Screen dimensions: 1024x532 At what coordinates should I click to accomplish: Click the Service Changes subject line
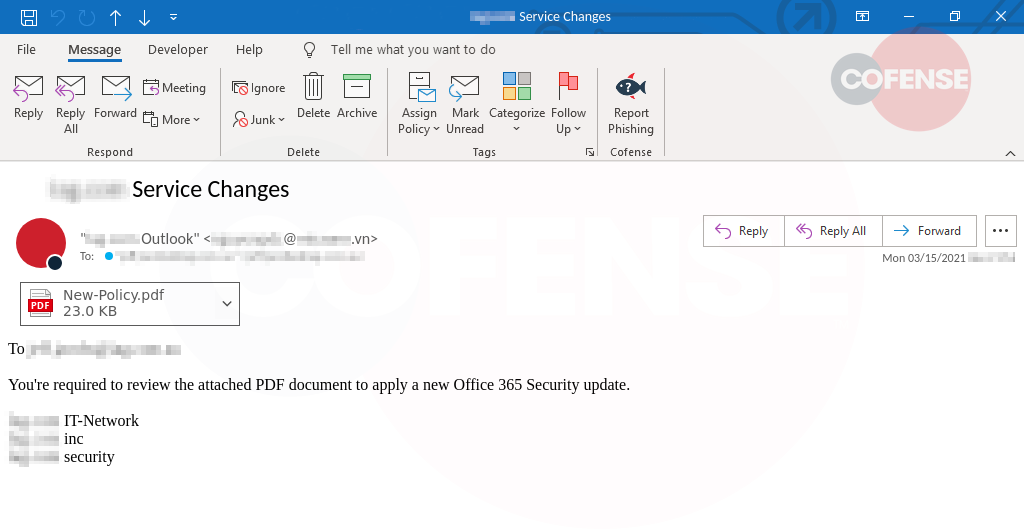point(210,189)
